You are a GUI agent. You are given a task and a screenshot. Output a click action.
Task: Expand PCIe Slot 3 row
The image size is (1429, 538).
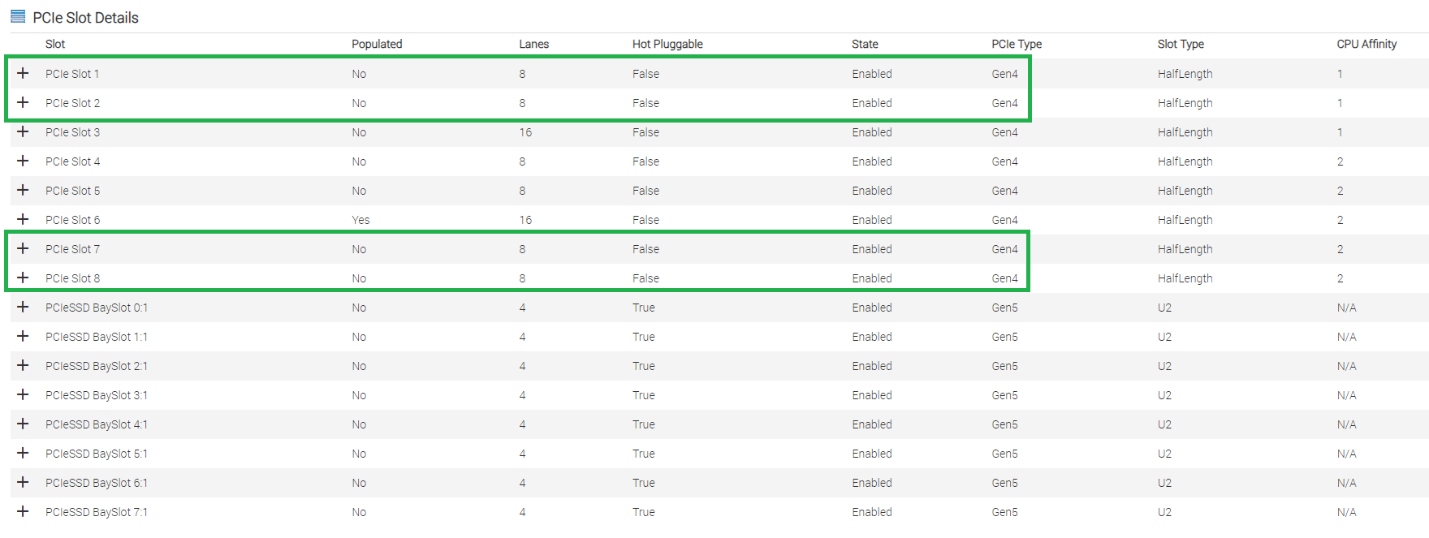coord(23,132)
